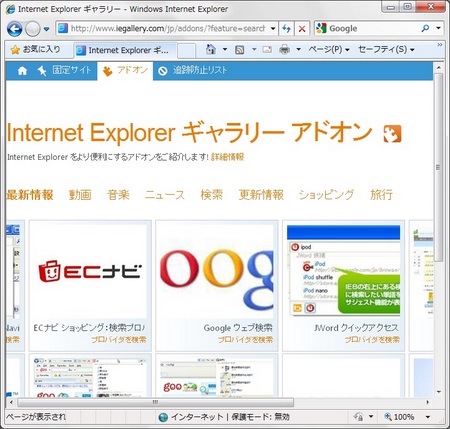Open the recent pages dropdown arrow
450x429 pixels.
(x=47, y=29)
